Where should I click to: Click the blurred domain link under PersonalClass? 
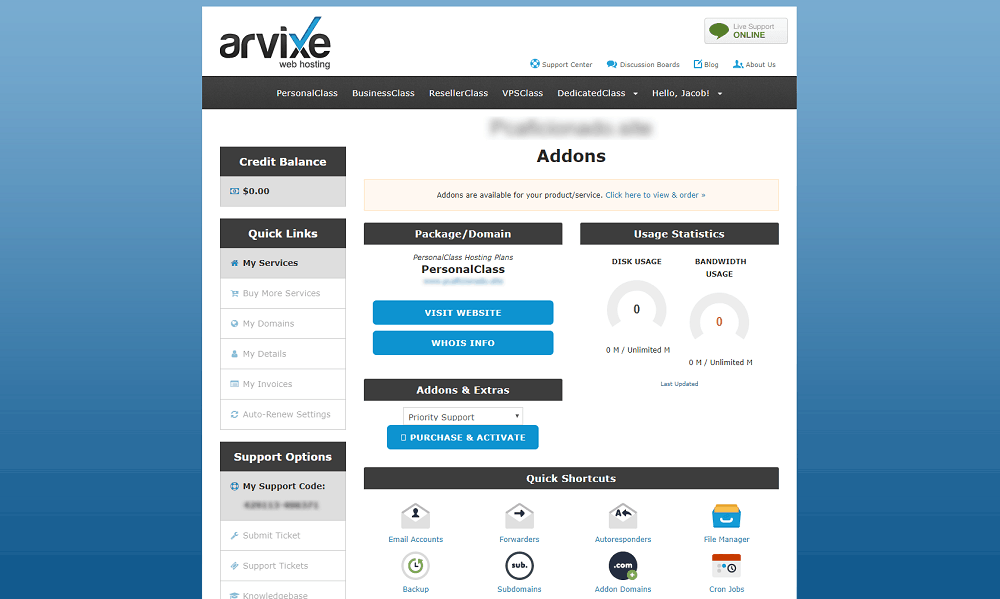point(462,281)
